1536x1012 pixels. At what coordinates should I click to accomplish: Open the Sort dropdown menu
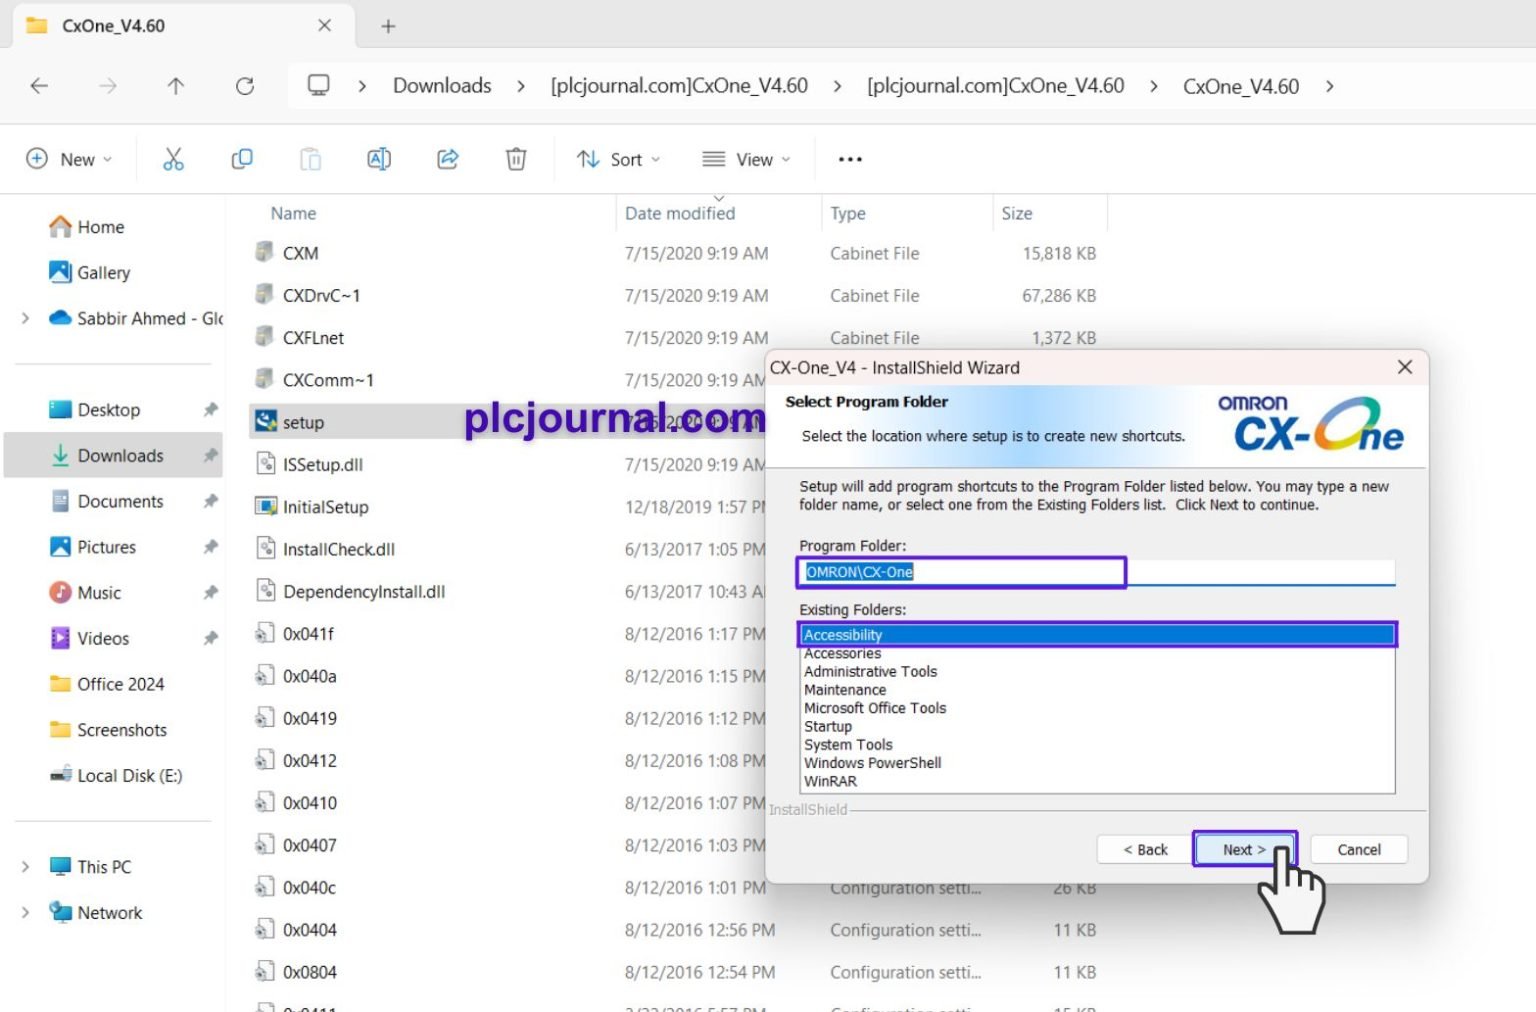point(618,158)
